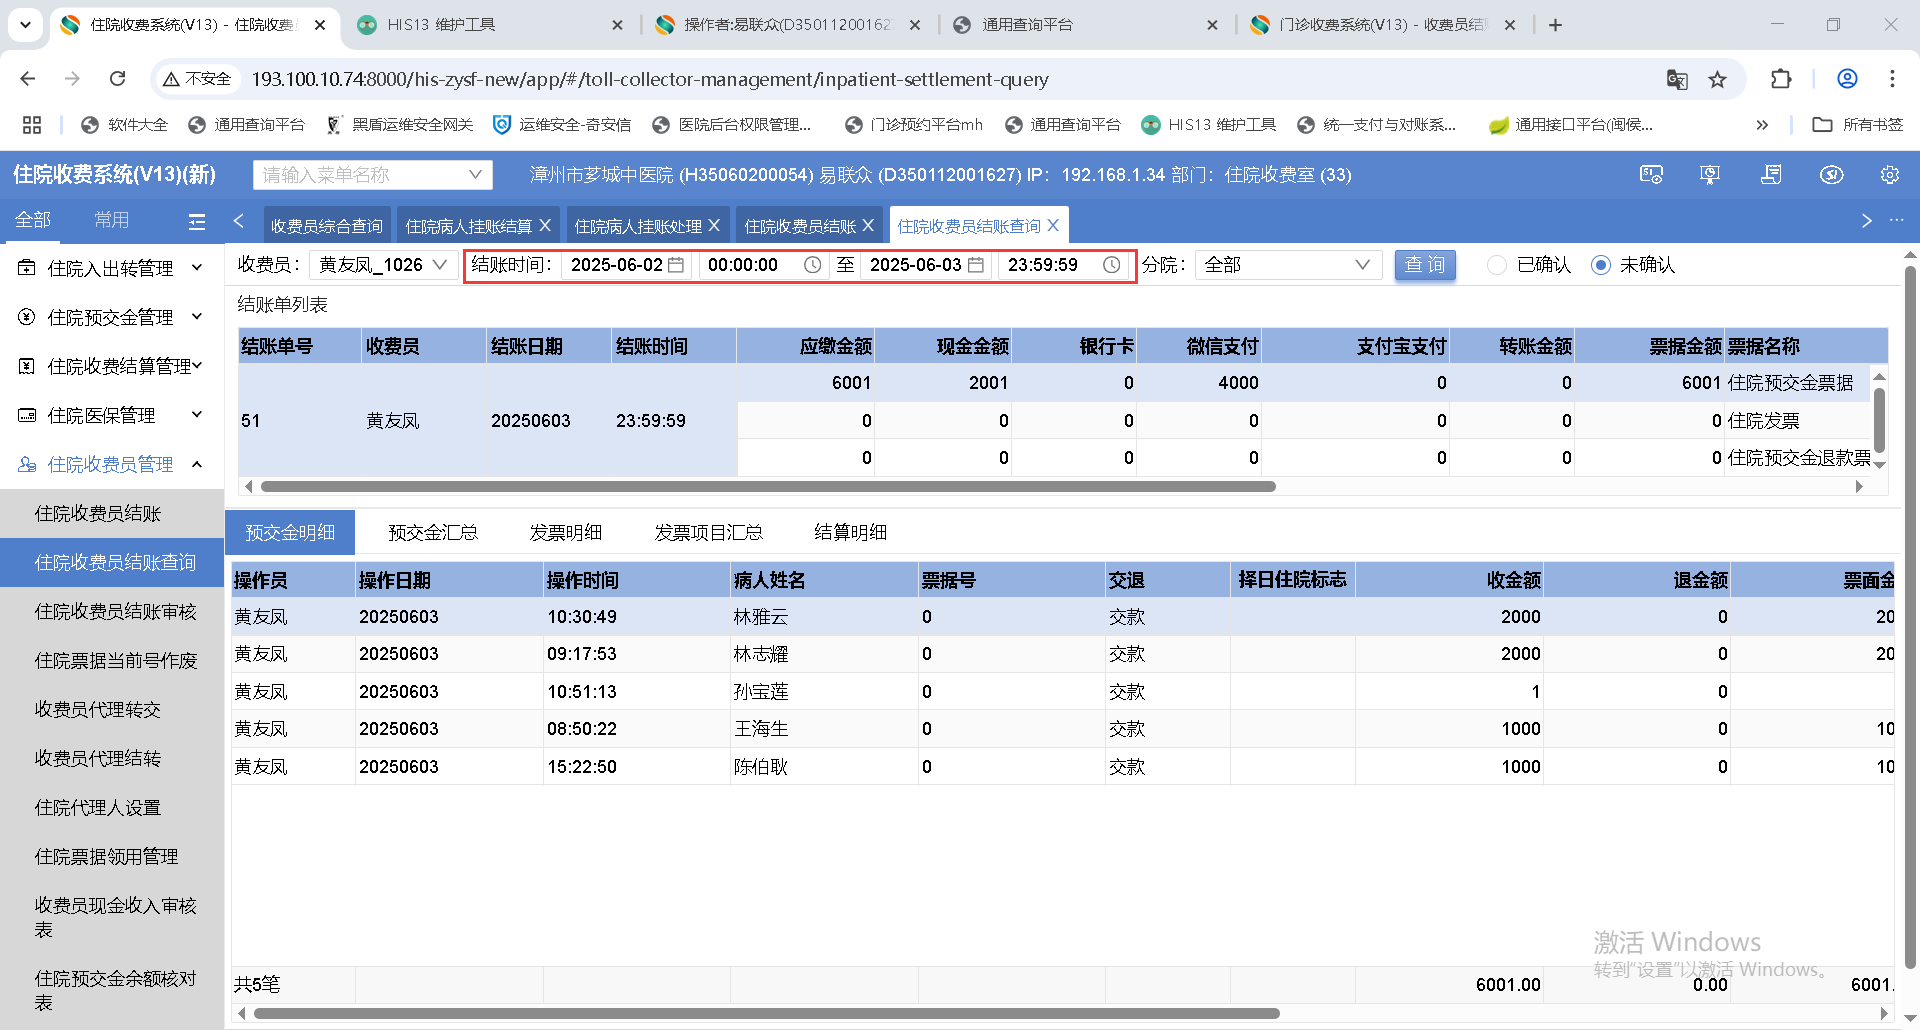The image size is (1920, 1030).
Task: Click the settings gear icon in header
Action: [1889, 175]
